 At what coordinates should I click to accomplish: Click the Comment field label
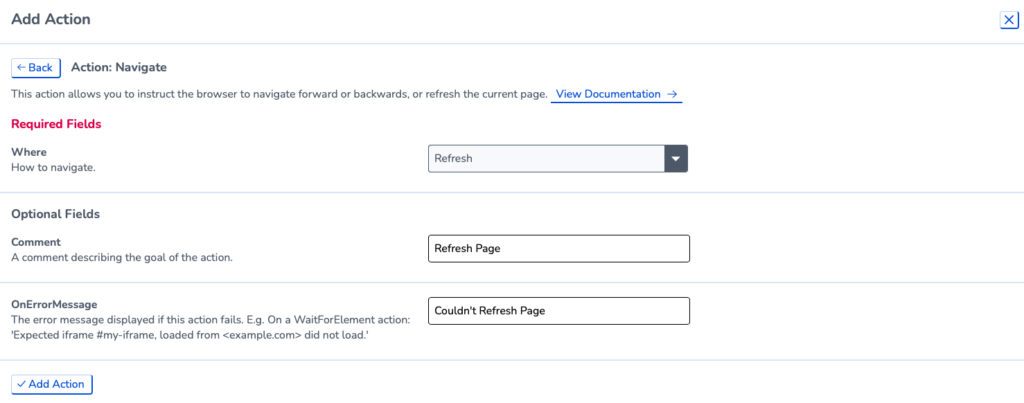[x=36, y=242]
